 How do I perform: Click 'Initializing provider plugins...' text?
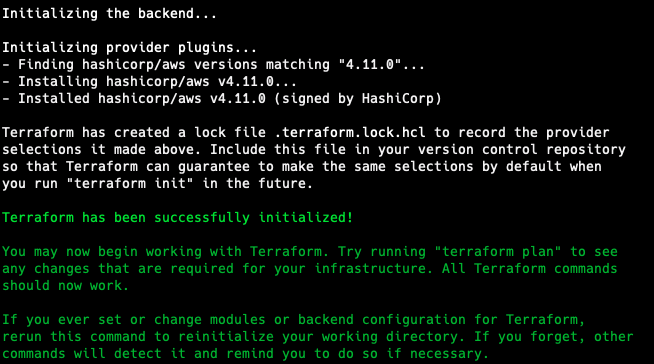coord(129,48)
